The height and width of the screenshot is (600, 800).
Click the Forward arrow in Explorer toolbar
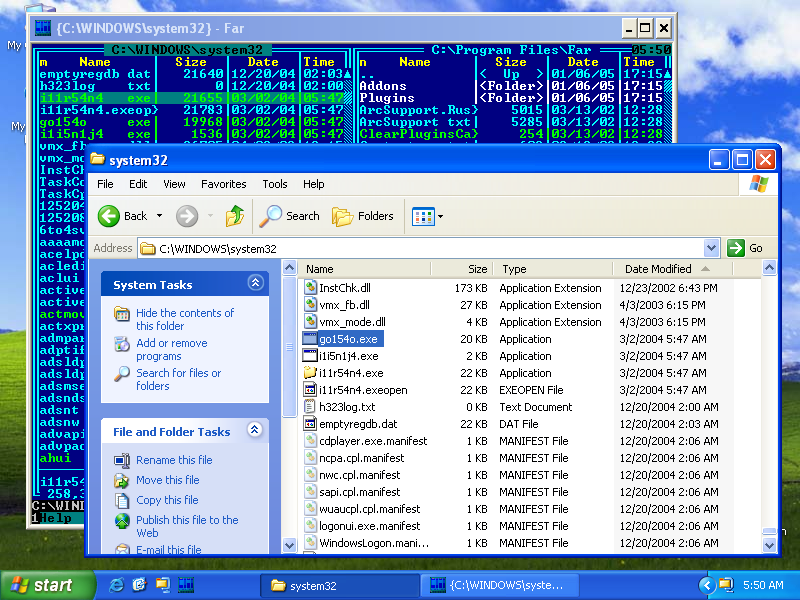click(187, 216)
